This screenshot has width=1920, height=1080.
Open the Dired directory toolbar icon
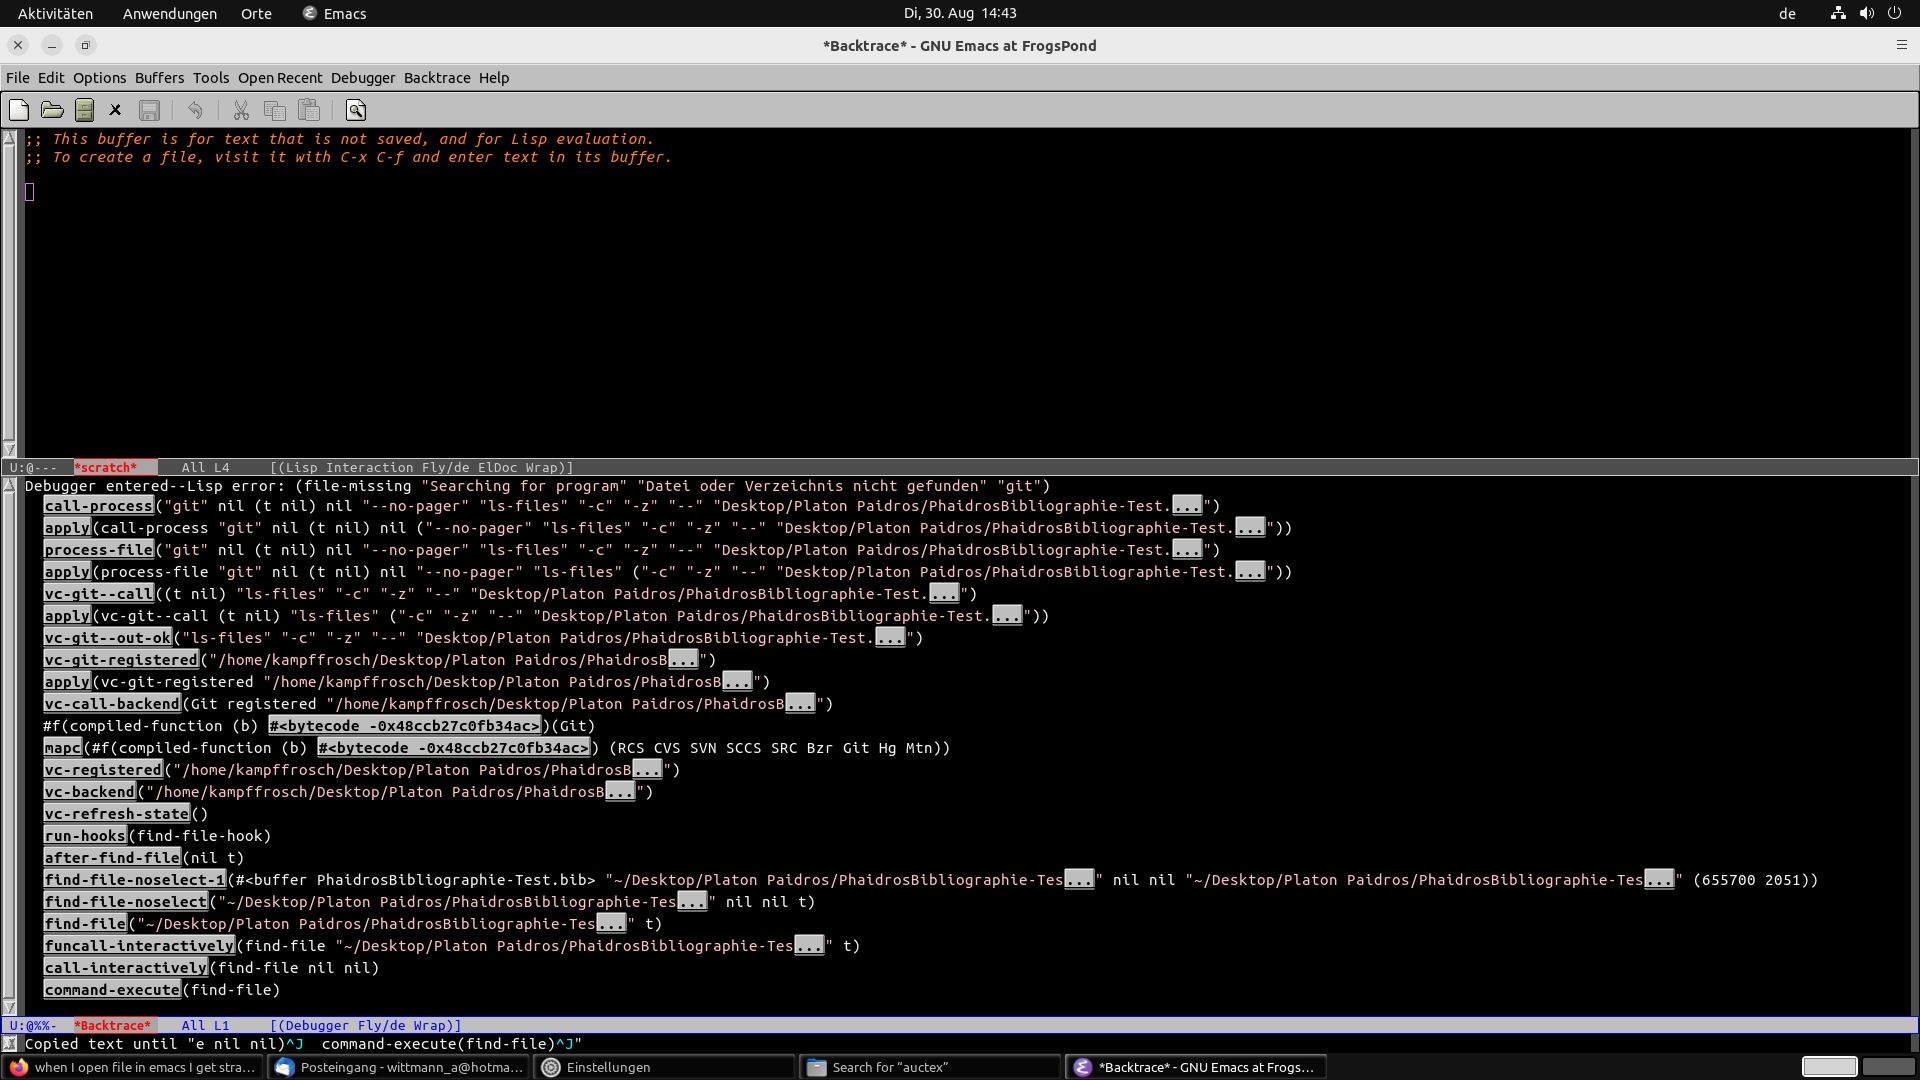[x=85, y=110]
